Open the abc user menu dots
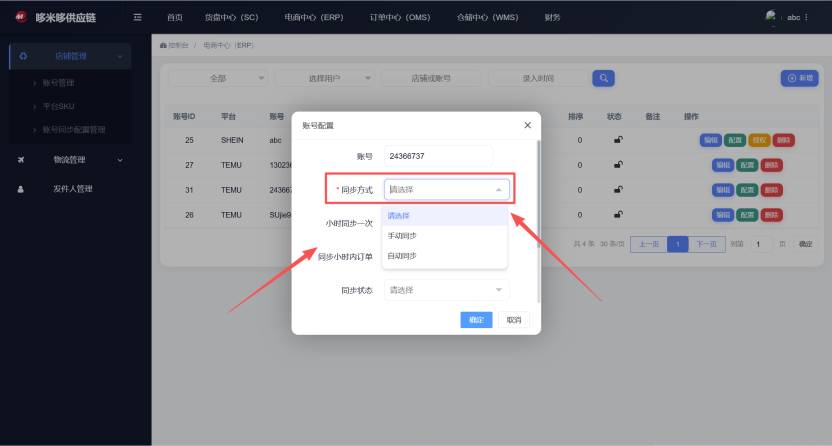Image resolution: width=832 pixels, height=446 pixels. click(x=806, y=18)
